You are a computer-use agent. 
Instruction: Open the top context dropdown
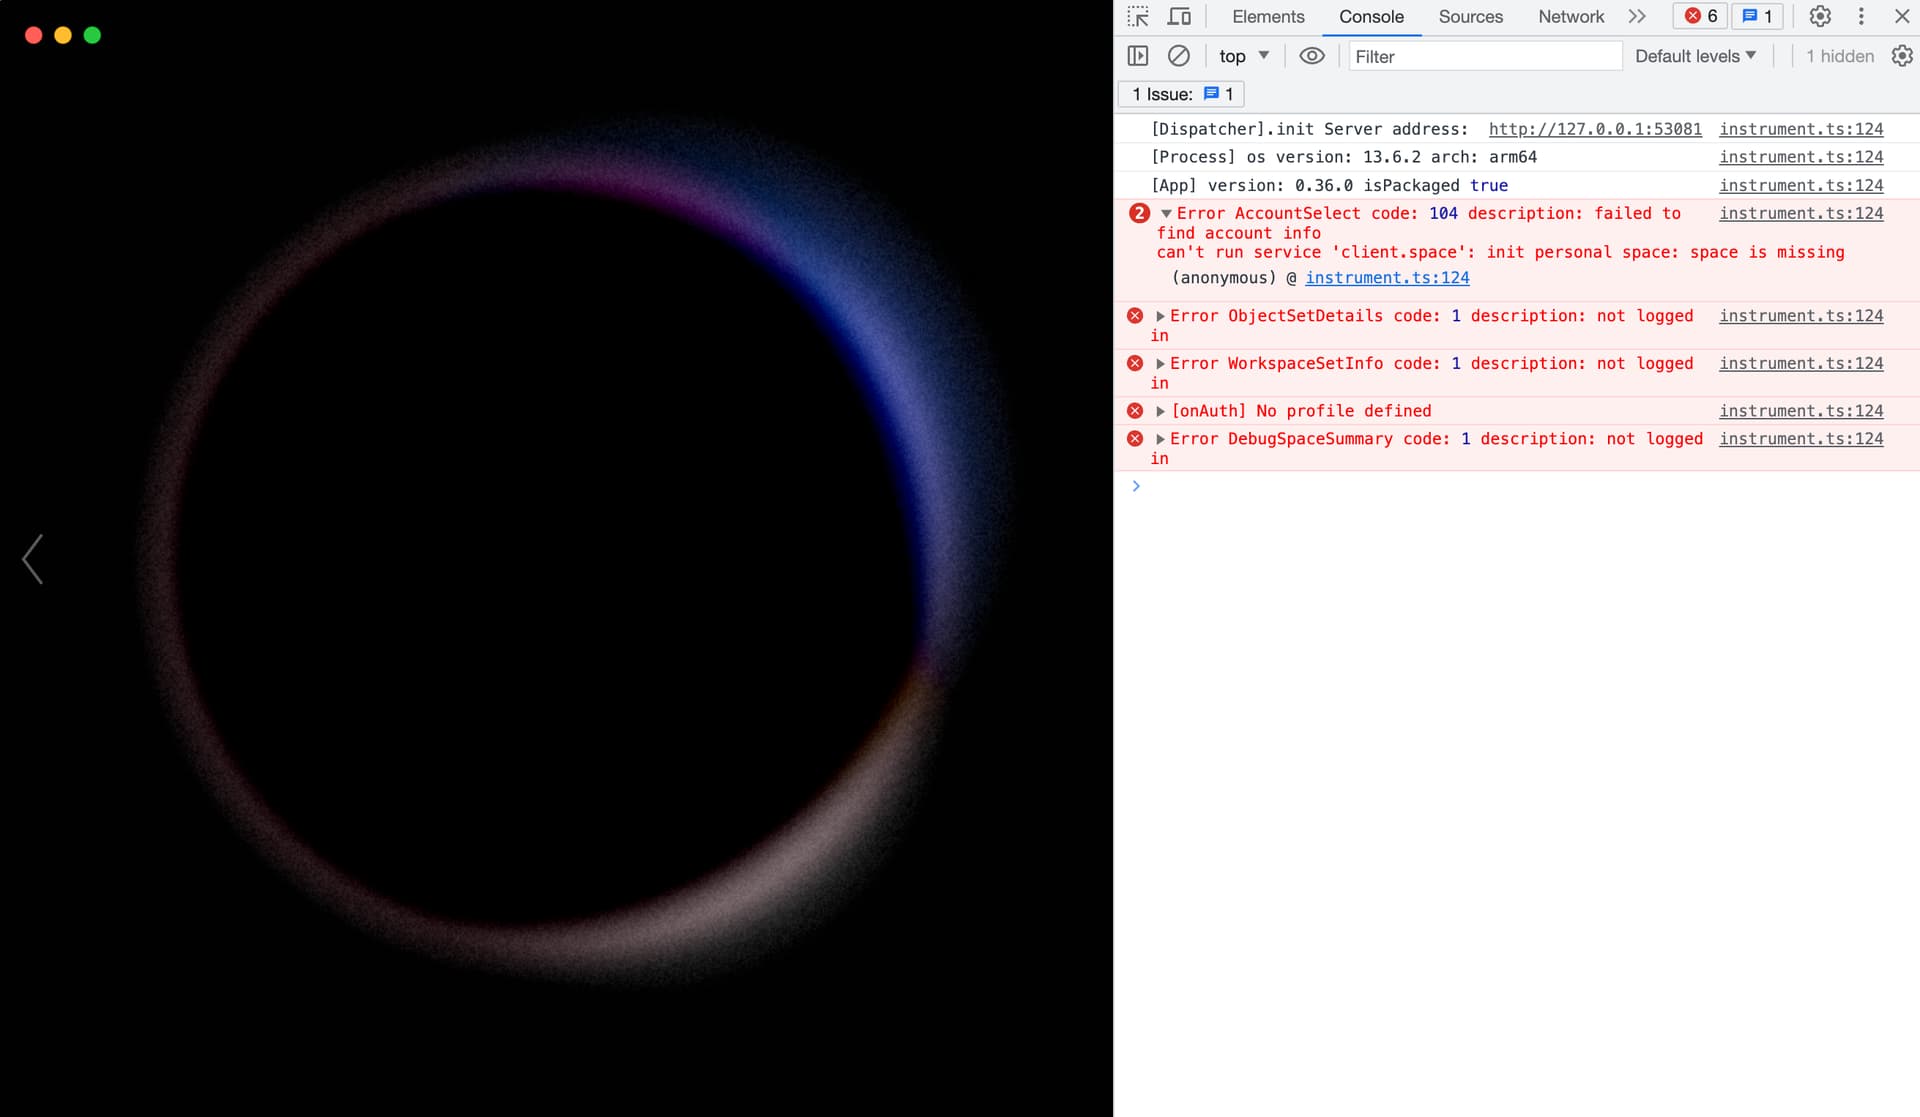[x=1243, y=56]
